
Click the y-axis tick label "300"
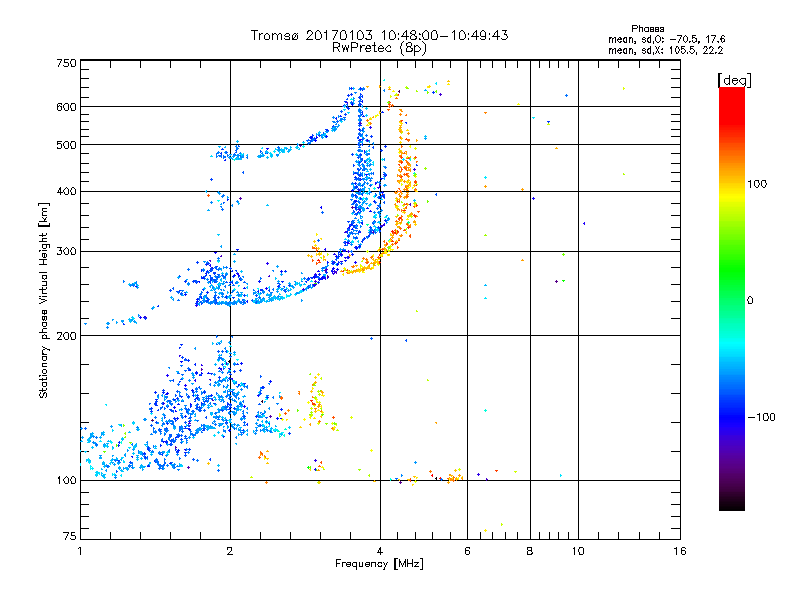[66, 252]
